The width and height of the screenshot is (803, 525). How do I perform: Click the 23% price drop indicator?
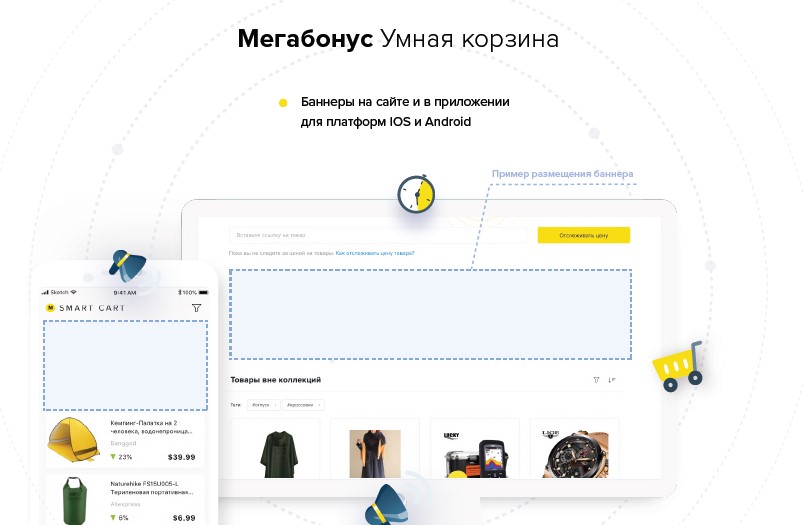click(121, 457)
